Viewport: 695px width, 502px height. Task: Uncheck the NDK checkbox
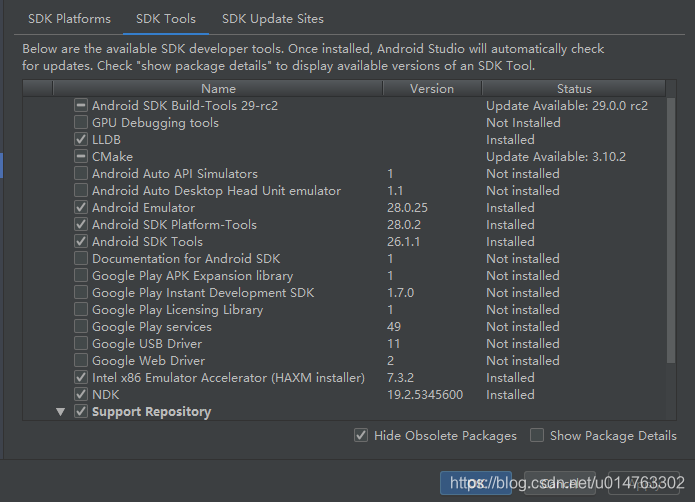(81, 394)
